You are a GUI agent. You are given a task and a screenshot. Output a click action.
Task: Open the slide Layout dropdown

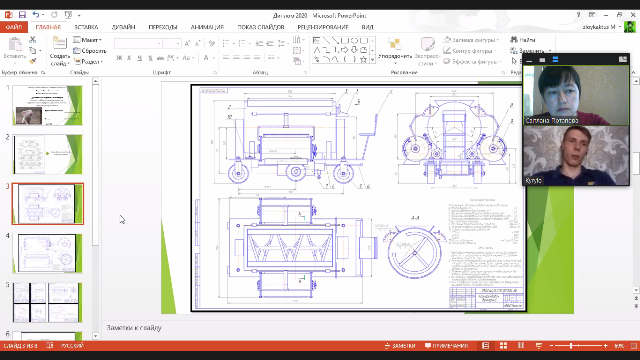click(88, 40)
